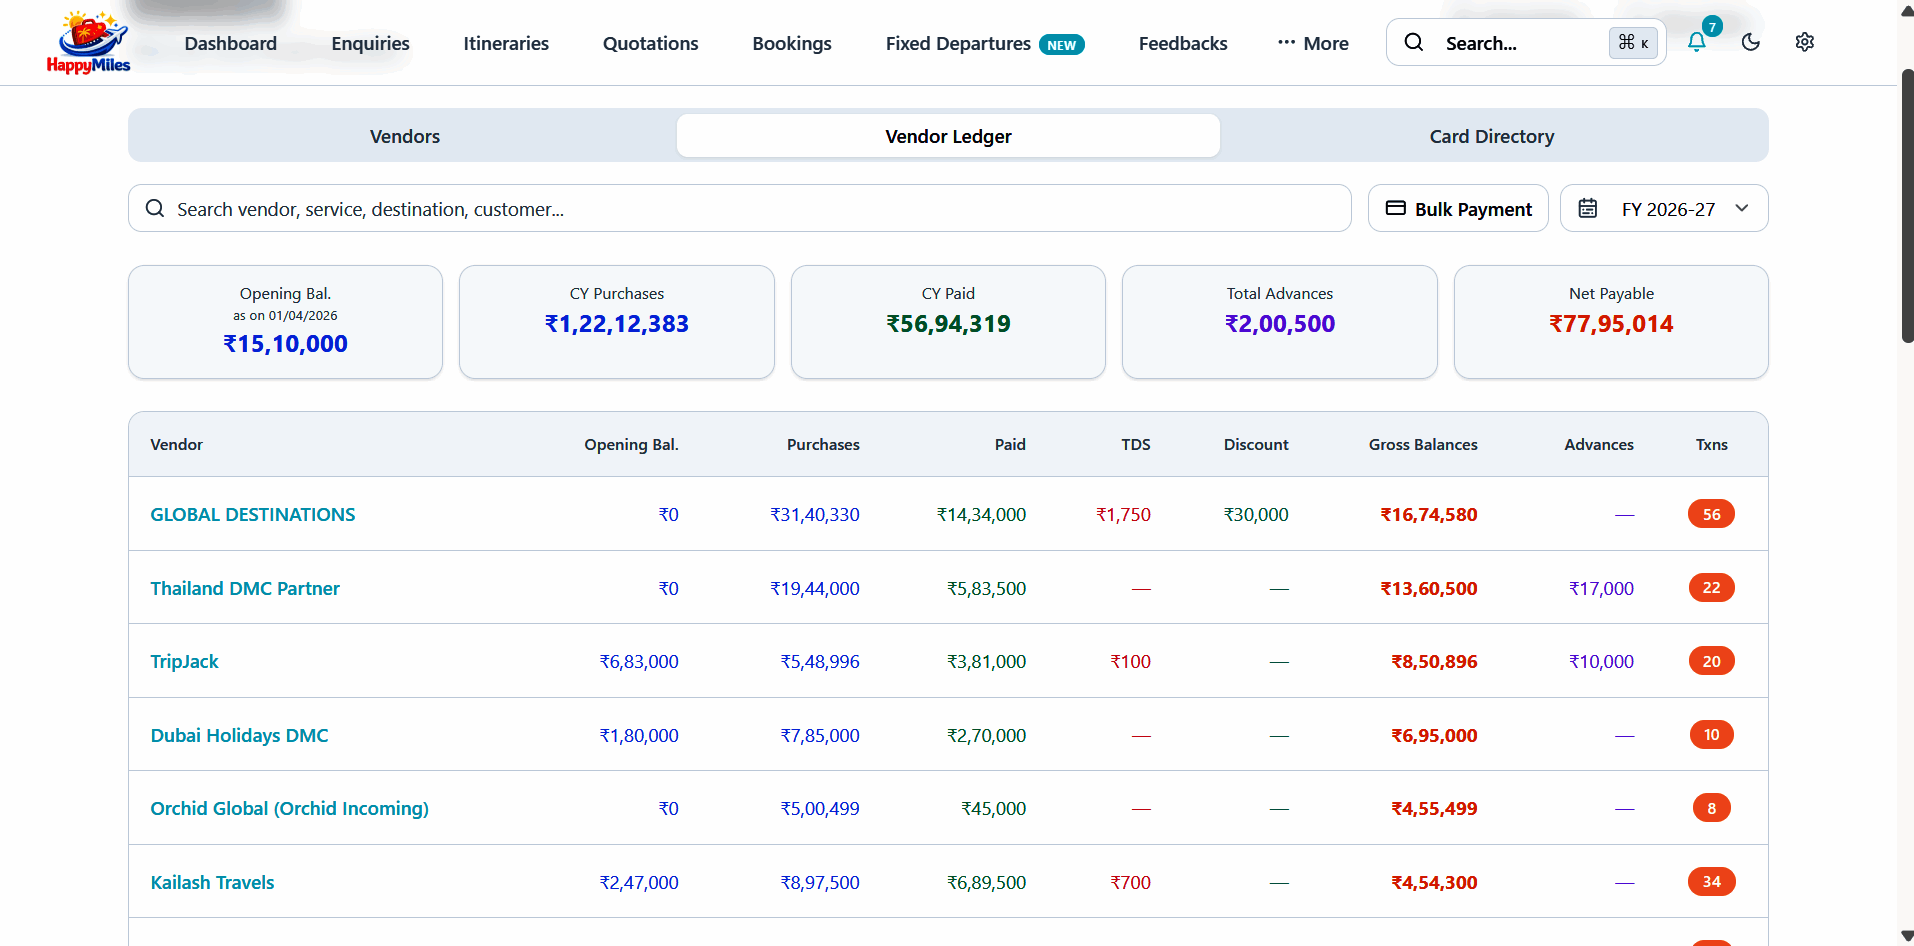Click the magnifier icon in top search
Image resolution: width=1914 pixels, height=946 pixels.
click(1413, 42)
